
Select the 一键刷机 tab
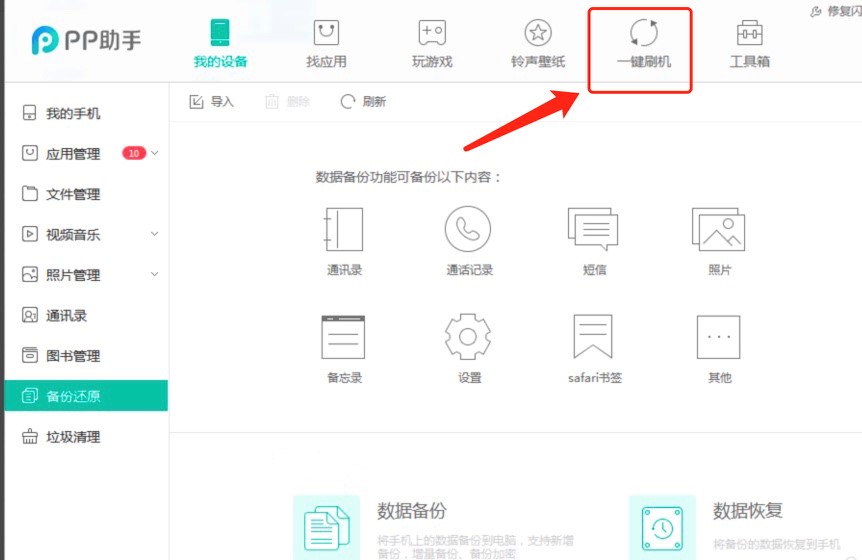click(x=643, y=43)
